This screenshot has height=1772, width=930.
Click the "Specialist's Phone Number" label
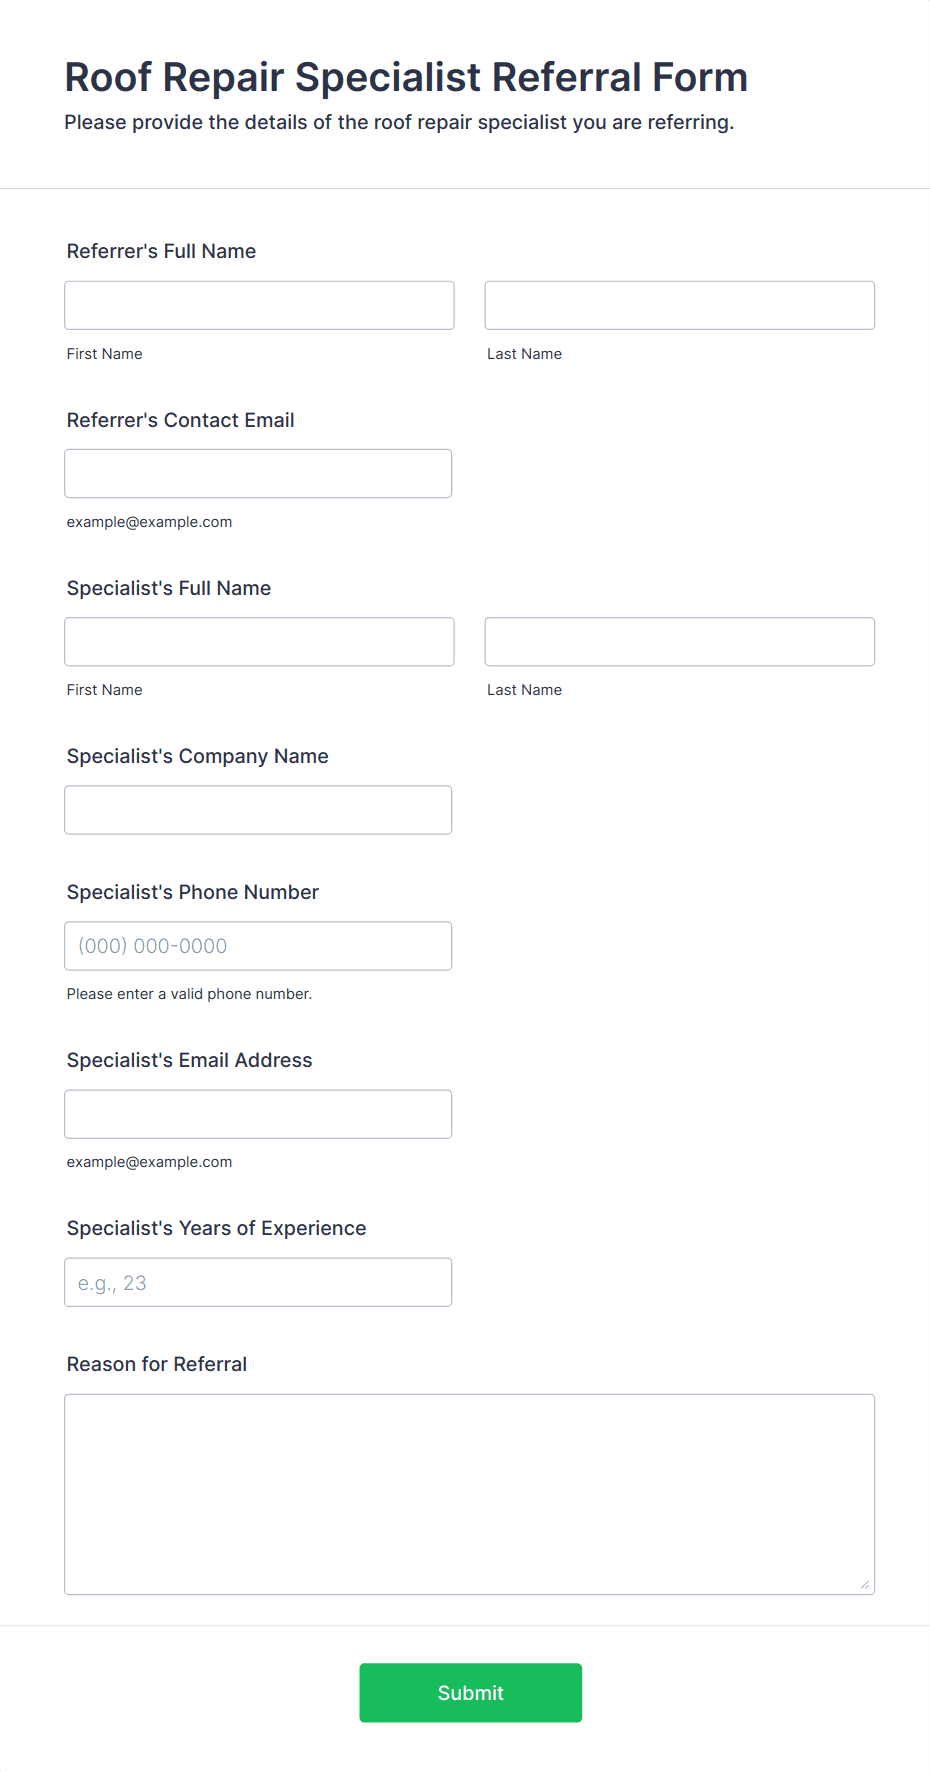pos(192,892)
